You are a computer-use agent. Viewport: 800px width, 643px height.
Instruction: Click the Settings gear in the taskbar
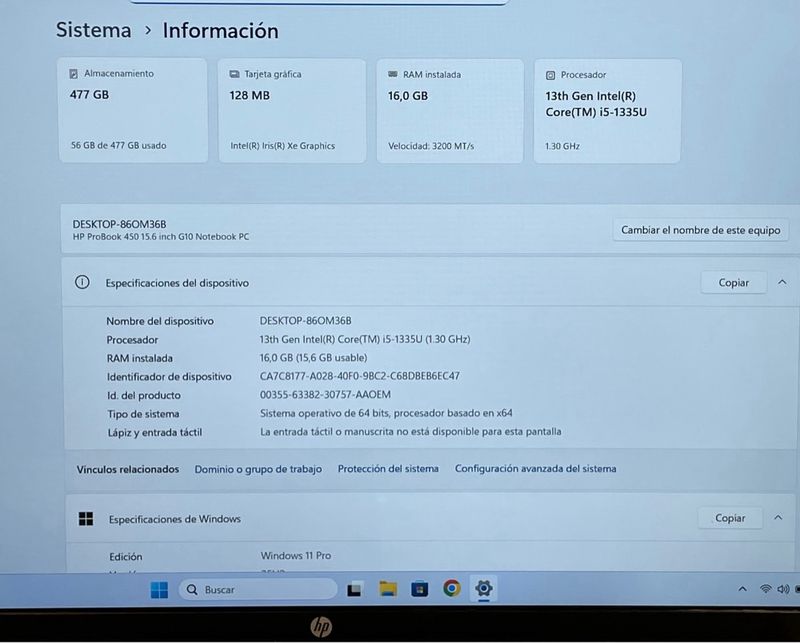pos(483,588)
